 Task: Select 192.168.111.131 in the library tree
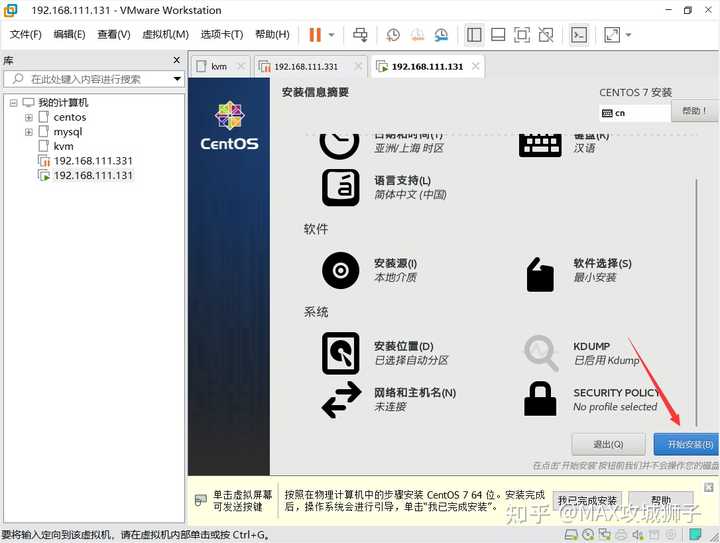pos(93,175)
